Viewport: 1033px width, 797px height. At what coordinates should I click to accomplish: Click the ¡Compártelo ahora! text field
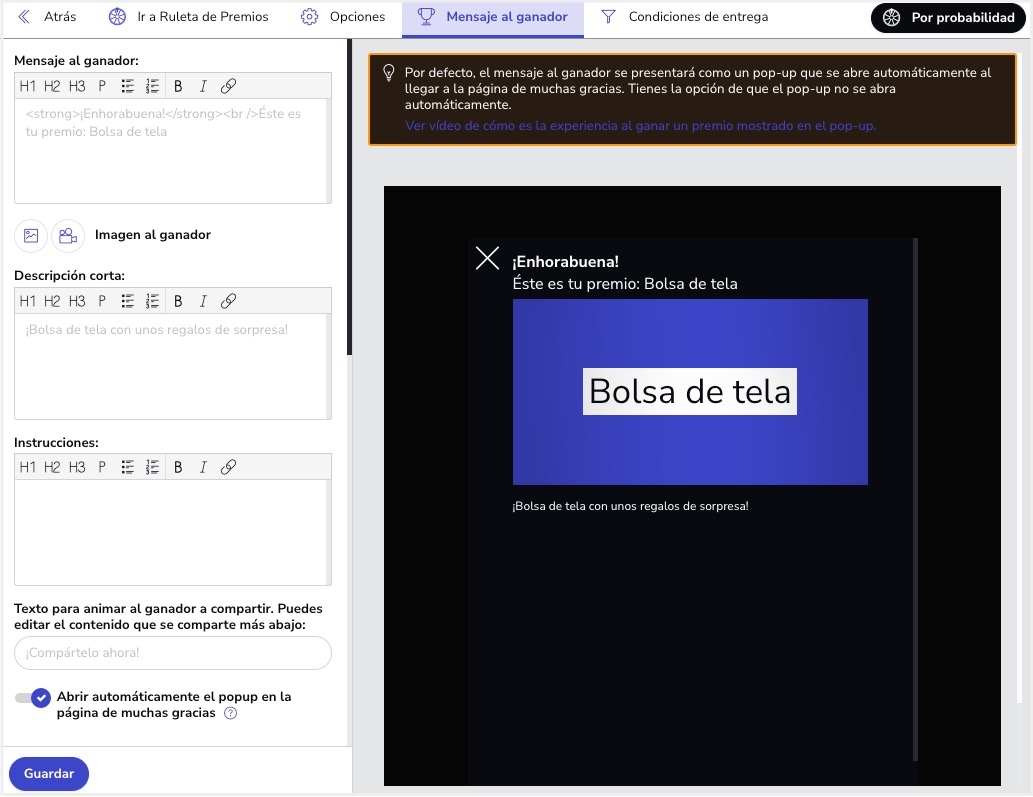172,653
